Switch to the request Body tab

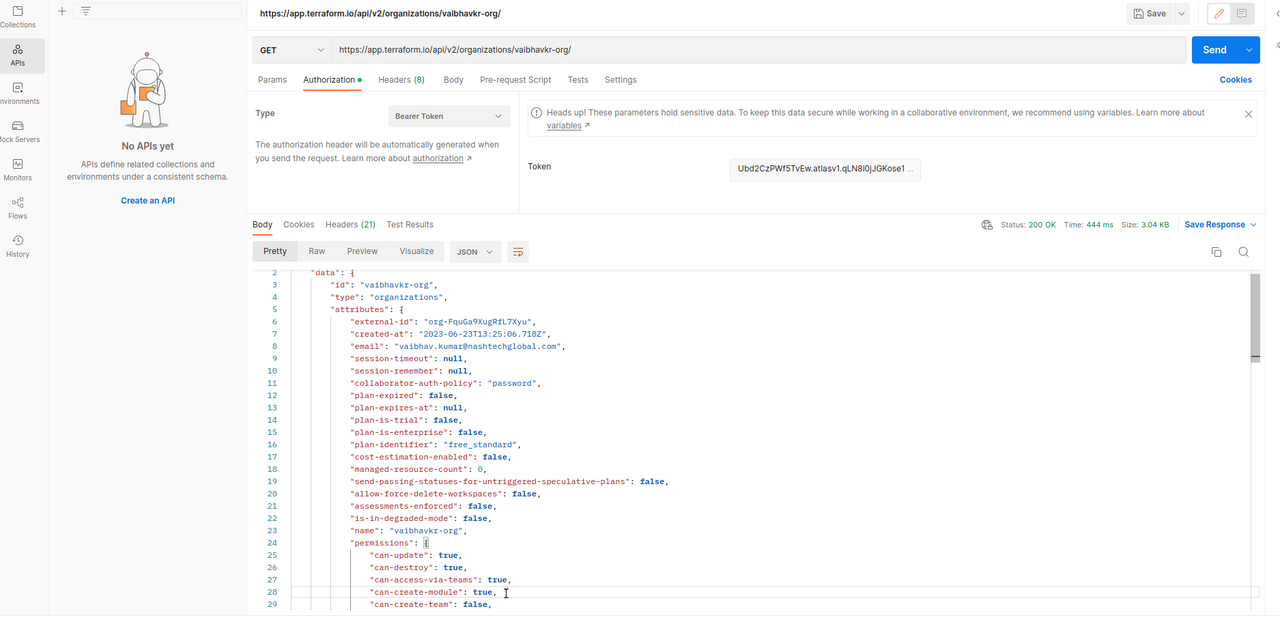point(453,80)
